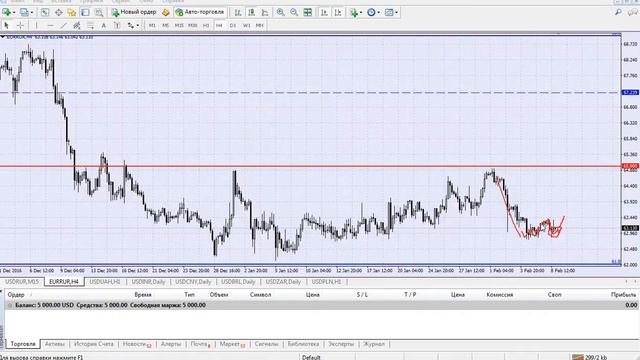Screen dimensions: 640x360
Task: Select the Fibonacci retracement tool
Action: [x=90, y=25]
